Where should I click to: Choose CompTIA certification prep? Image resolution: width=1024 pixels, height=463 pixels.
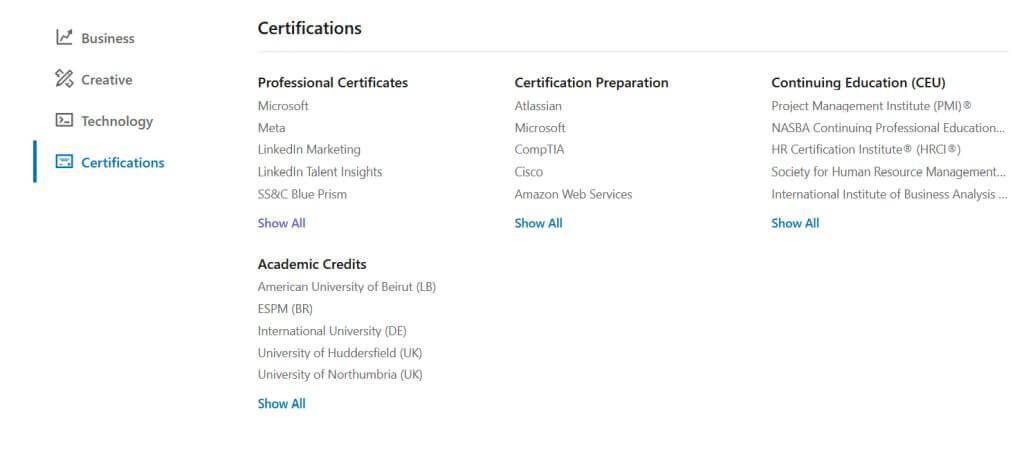coord(540,150)
